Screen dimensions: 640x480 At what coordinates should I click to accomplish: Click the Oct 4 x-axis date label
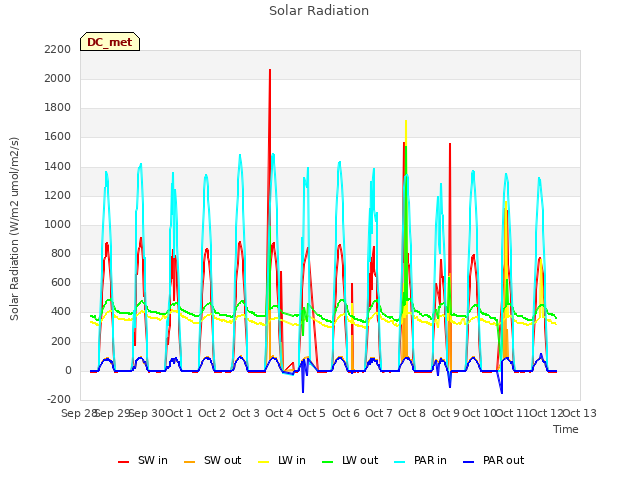click(279, 413)
